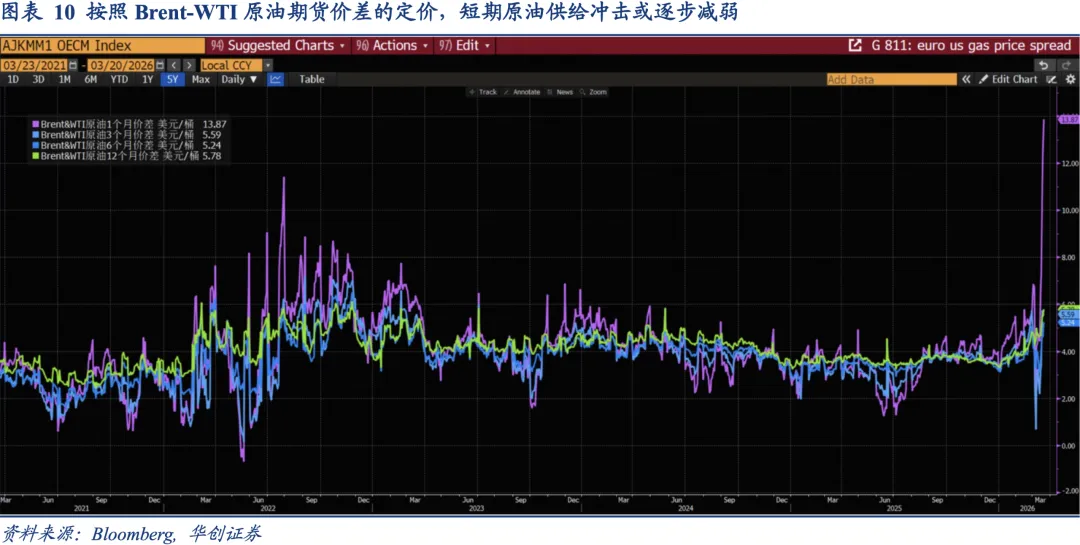The height and width of the screenshot is (545, 1080).
Task: Select the 1D time range
Action: pyautogui.click(x=13, y=79)
